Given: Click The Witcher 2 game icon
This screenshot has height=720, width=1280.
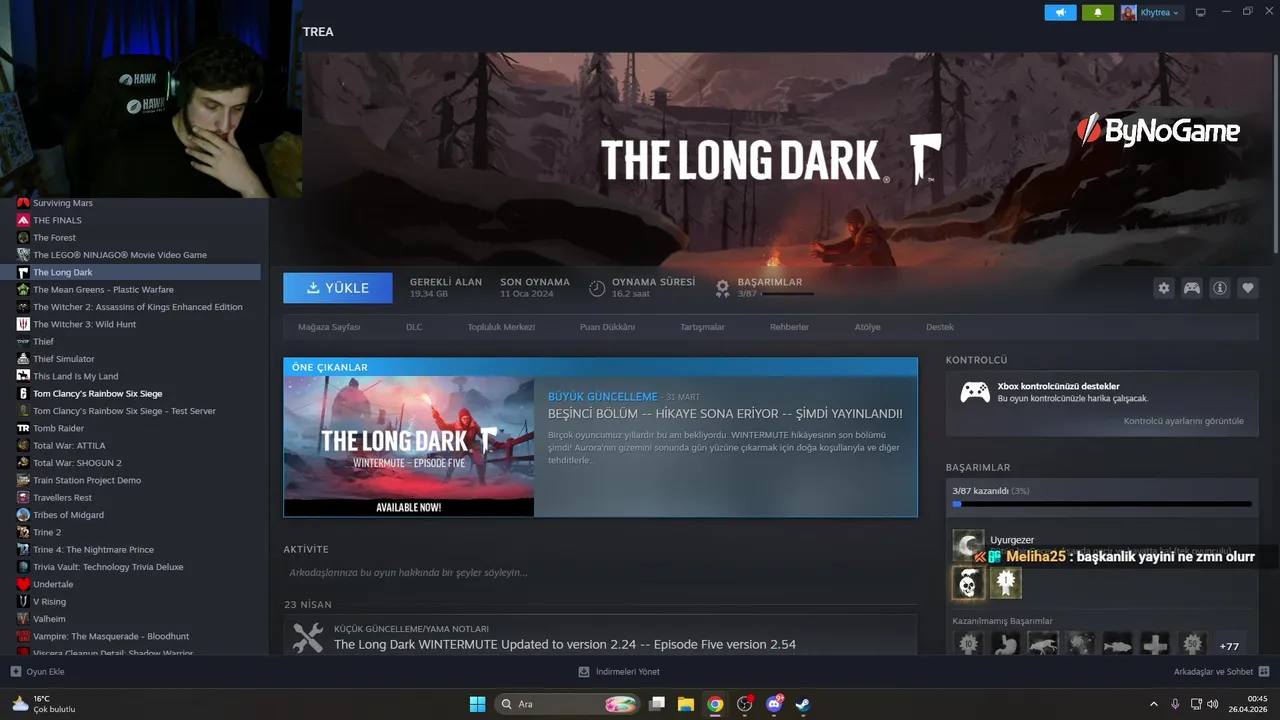Looking at the screenshot, I should click(23, 307).
